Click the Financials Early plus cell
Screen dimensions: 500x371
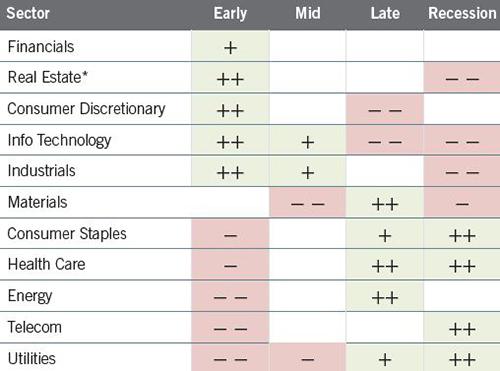(x=230, y=46)
